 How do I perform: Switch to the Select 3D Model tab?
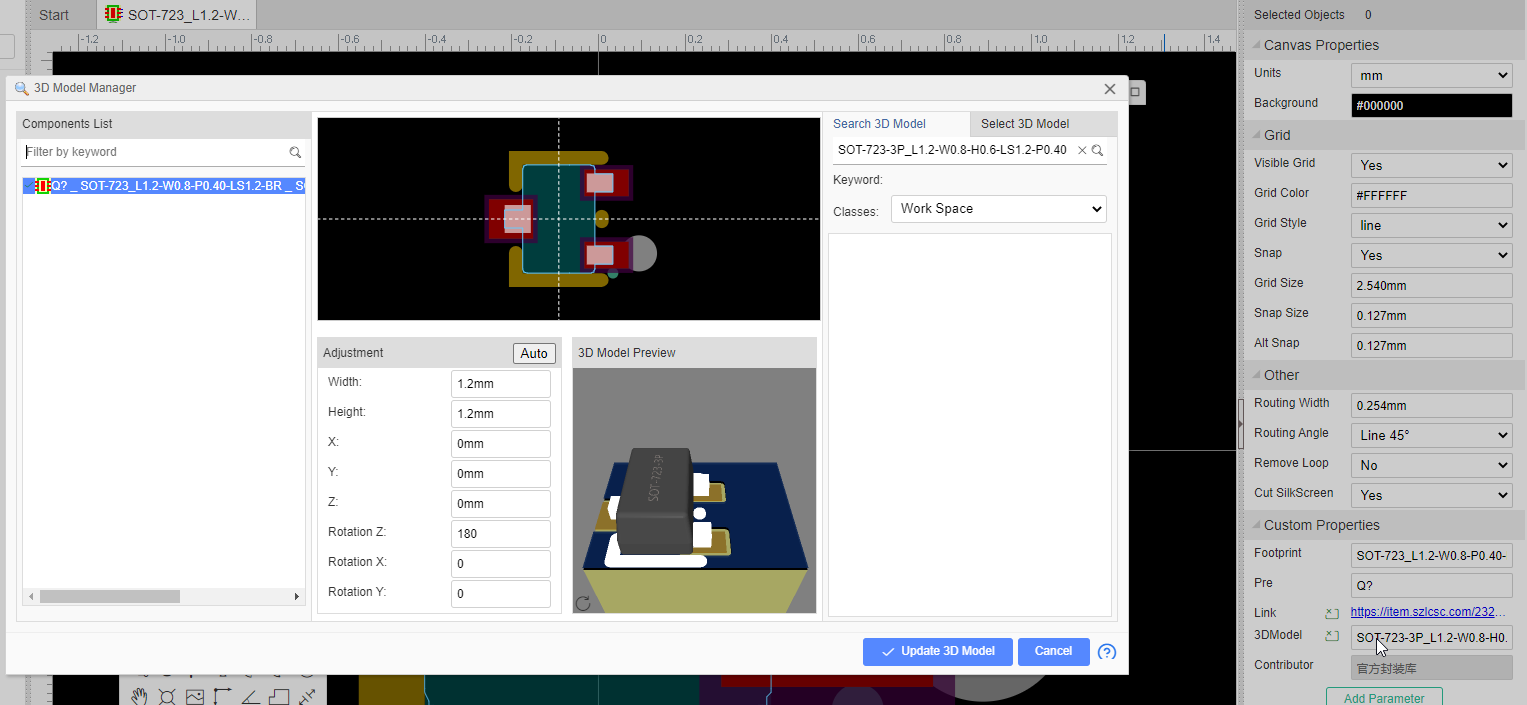[1043, 124]
